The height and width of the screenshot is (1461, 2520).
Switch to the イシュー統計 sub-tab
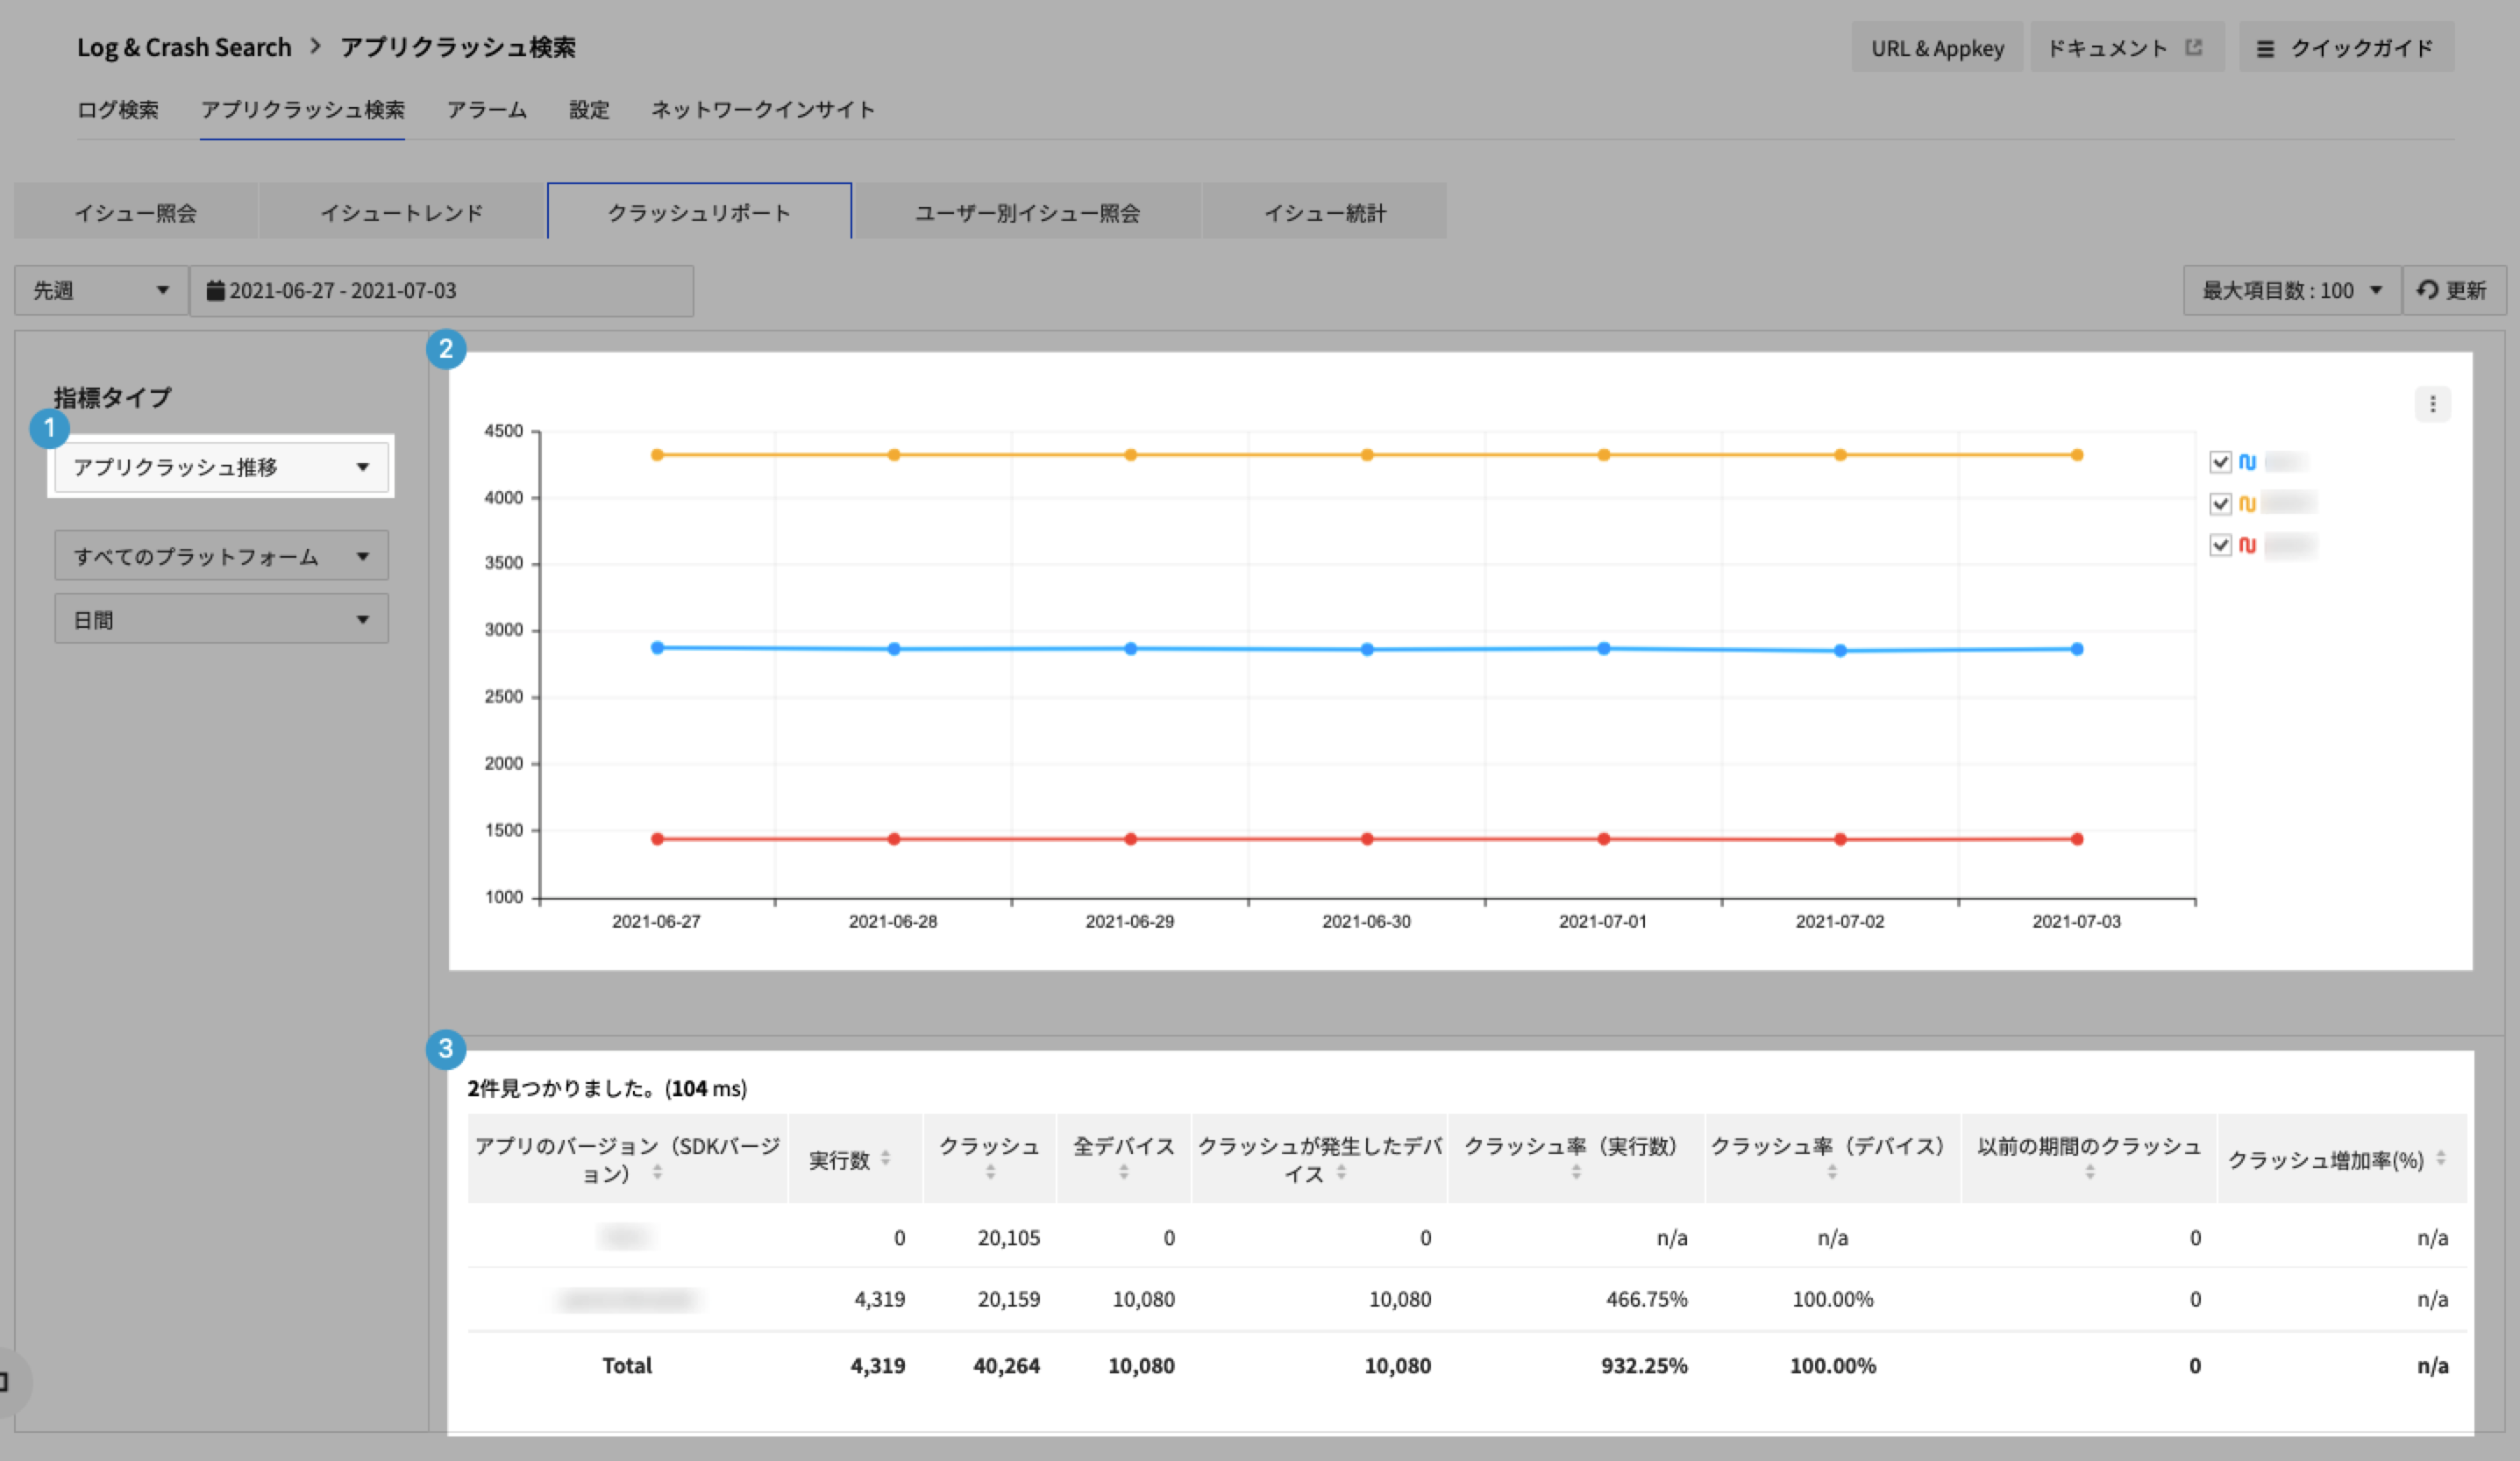pyautogui.click(x=1325, y=211)
